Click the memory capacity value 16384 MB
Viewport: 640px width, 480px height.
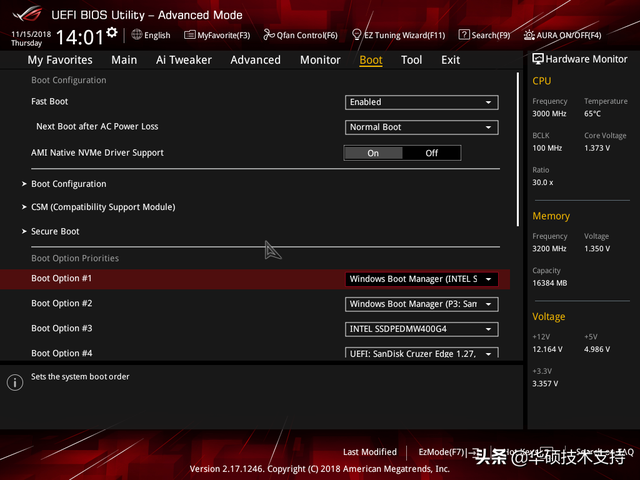(549, 283)
